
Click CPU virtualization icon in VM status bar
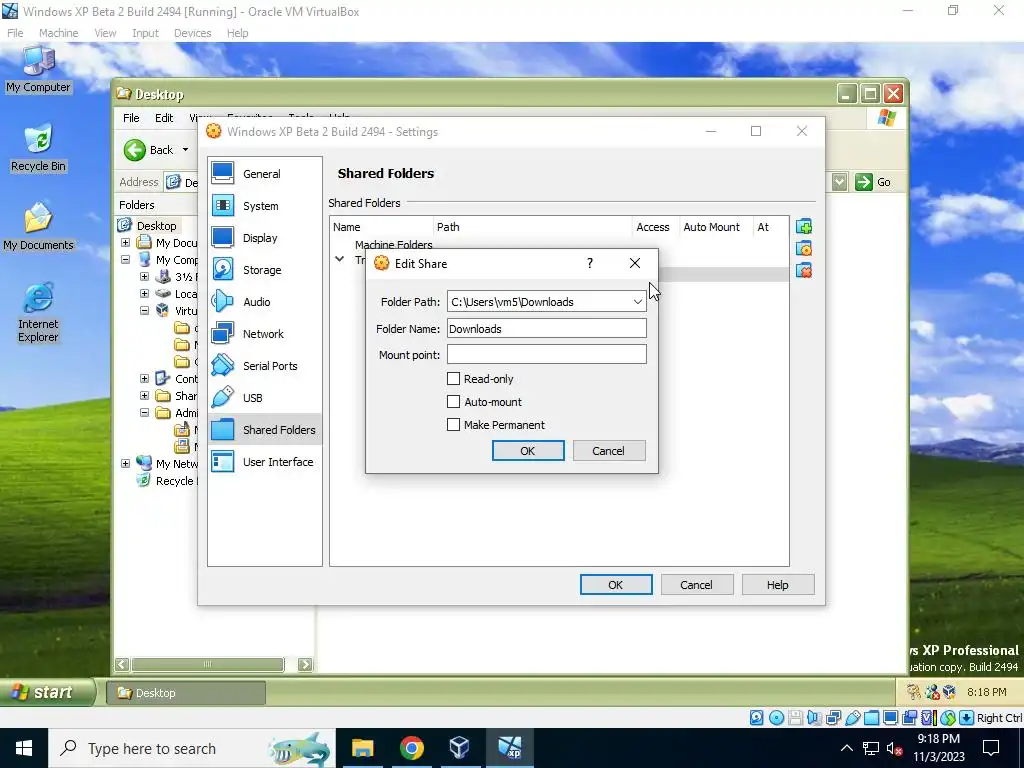929,718
